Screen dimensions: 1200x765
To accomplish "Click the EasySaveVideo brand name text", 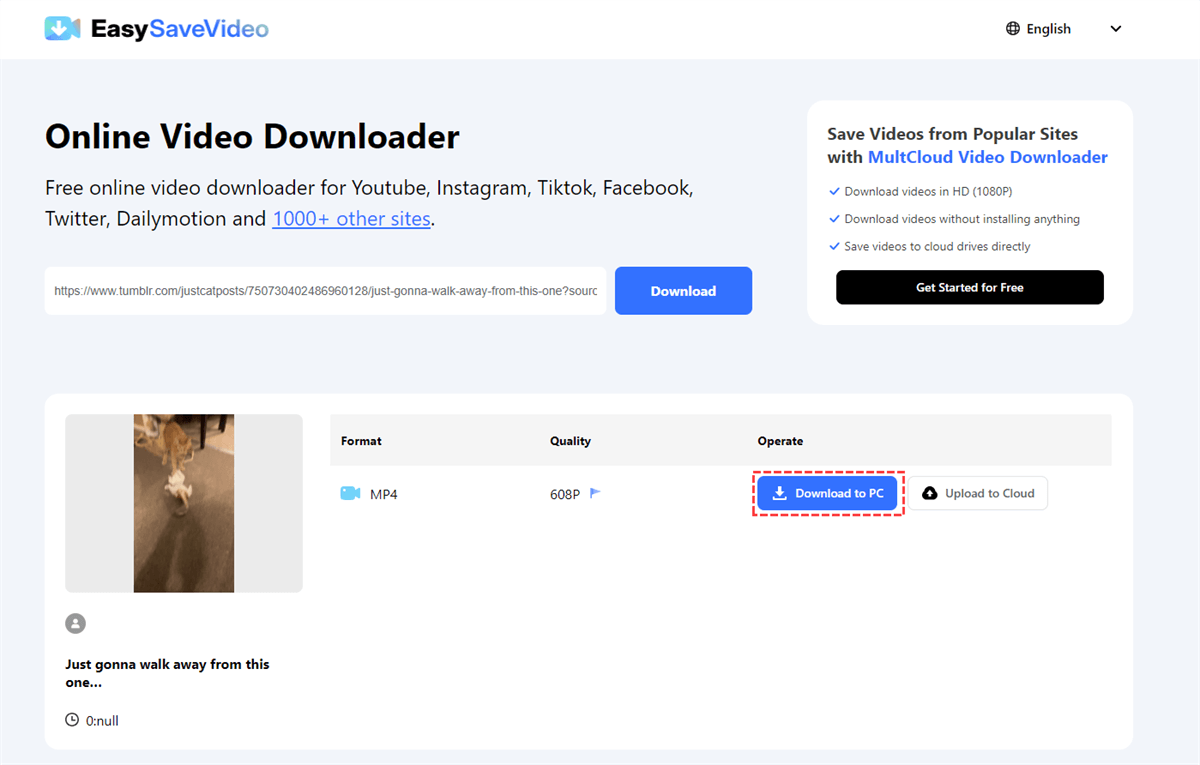I will tap(180, 29).
